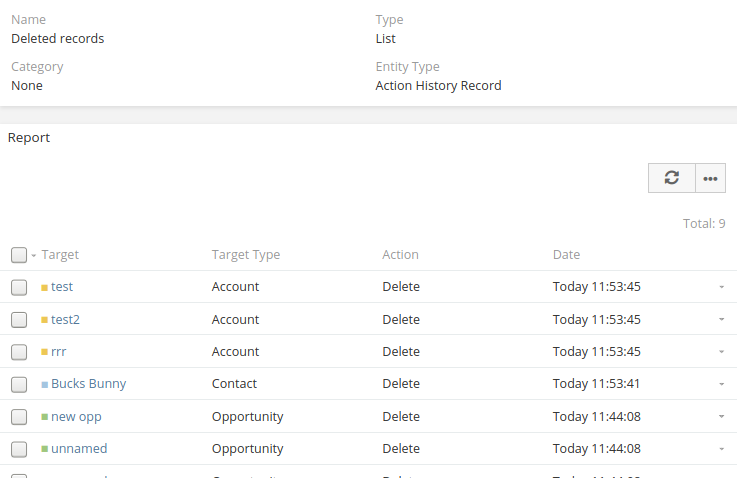Click the green marker beside new opp
This screenshot has height=478, width=737.
44,417
